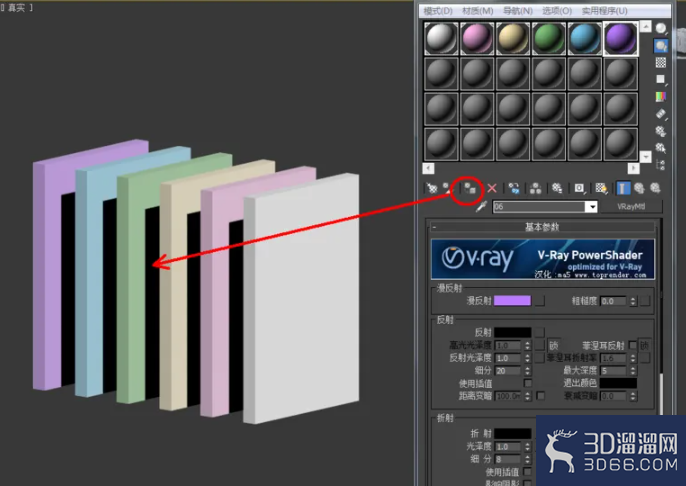Open the Material/Map Navigator icon
This screenshot has height=486, width=686.
pos(661,165)
